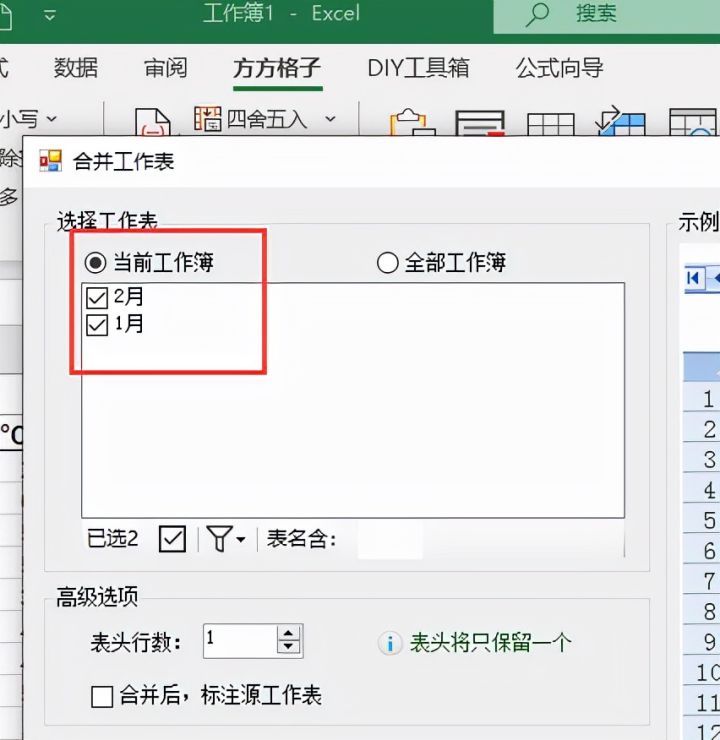The width and height of the screenshot is (720, 740).
Task: Switch to the 方方格子 ribbon tab
Action: [277, 68]
